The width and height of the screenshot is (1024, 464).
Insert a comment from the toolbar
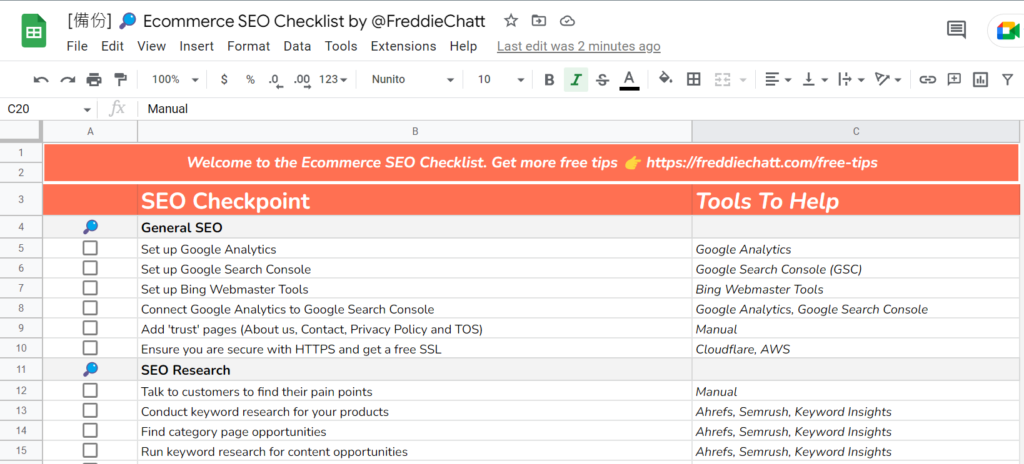click(x=954, y=80)
